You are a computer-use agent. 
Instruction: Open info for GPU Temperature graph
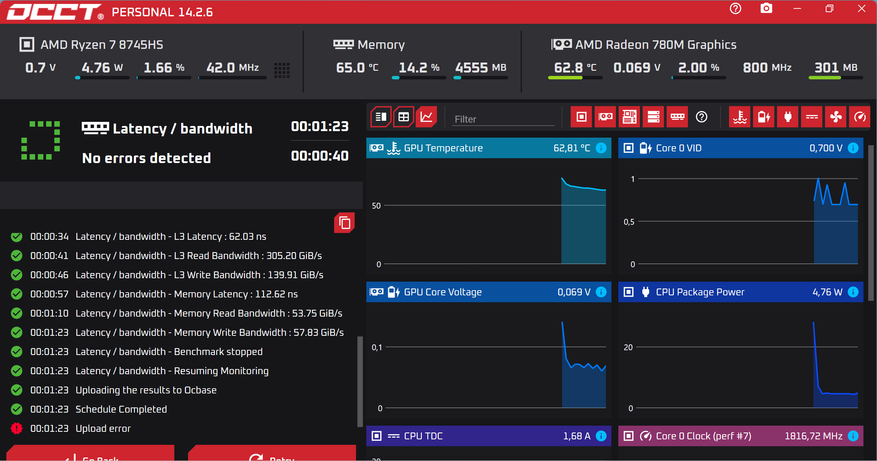[x=601, y=148]
